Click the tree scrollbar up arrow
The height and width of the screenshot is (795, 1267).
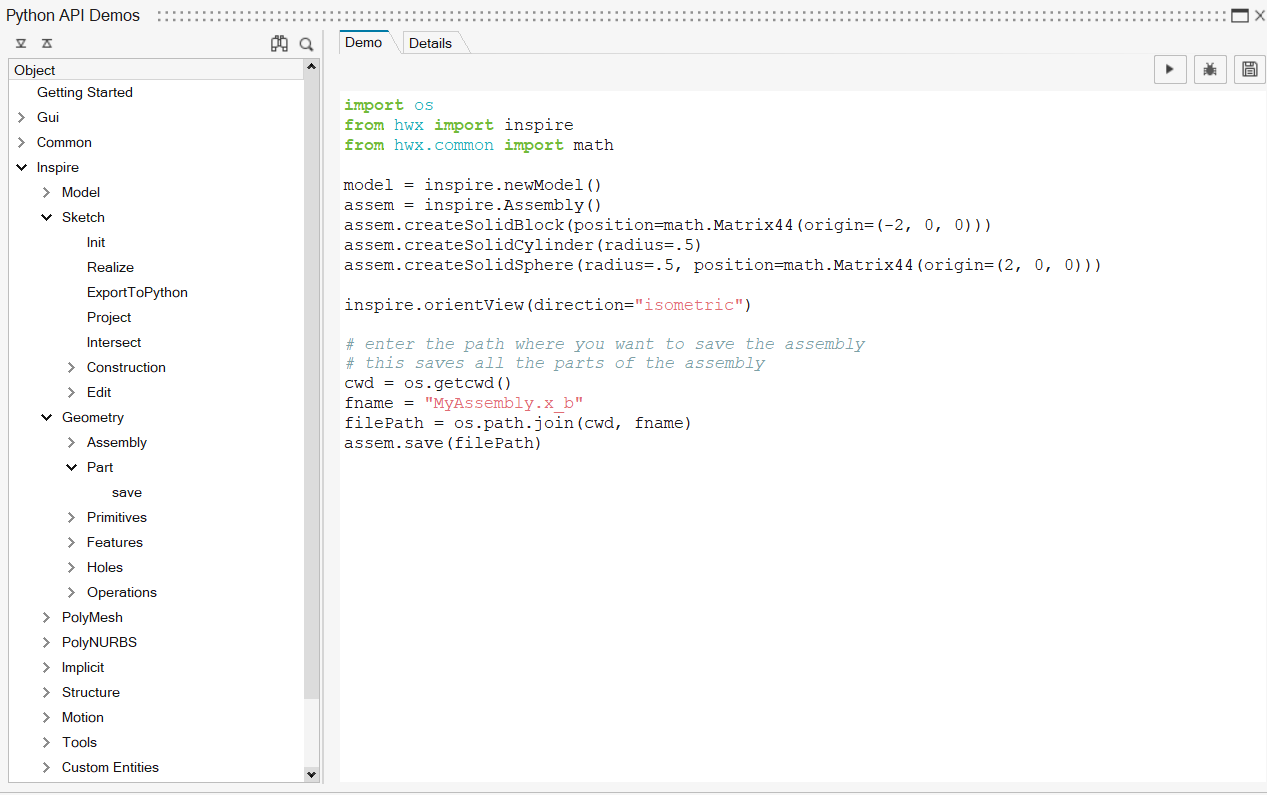point(311,66)
